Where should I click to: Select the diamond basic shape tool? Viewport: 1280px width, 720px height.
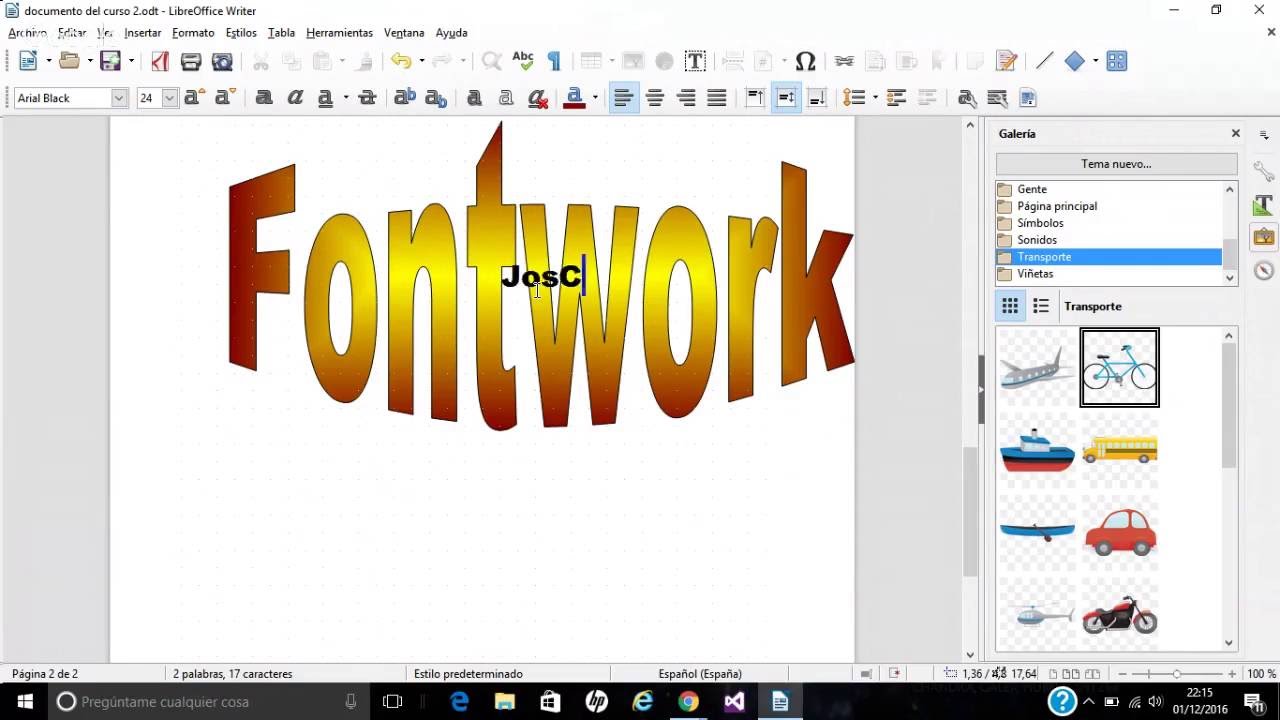point(1074,61)
